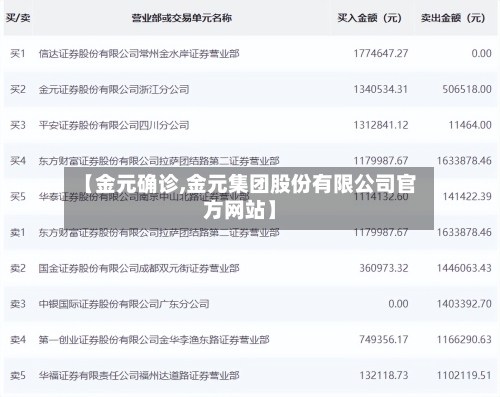Click buy amount 1340534.31
The image size is (500, 397).
click(x=381, y=89)
